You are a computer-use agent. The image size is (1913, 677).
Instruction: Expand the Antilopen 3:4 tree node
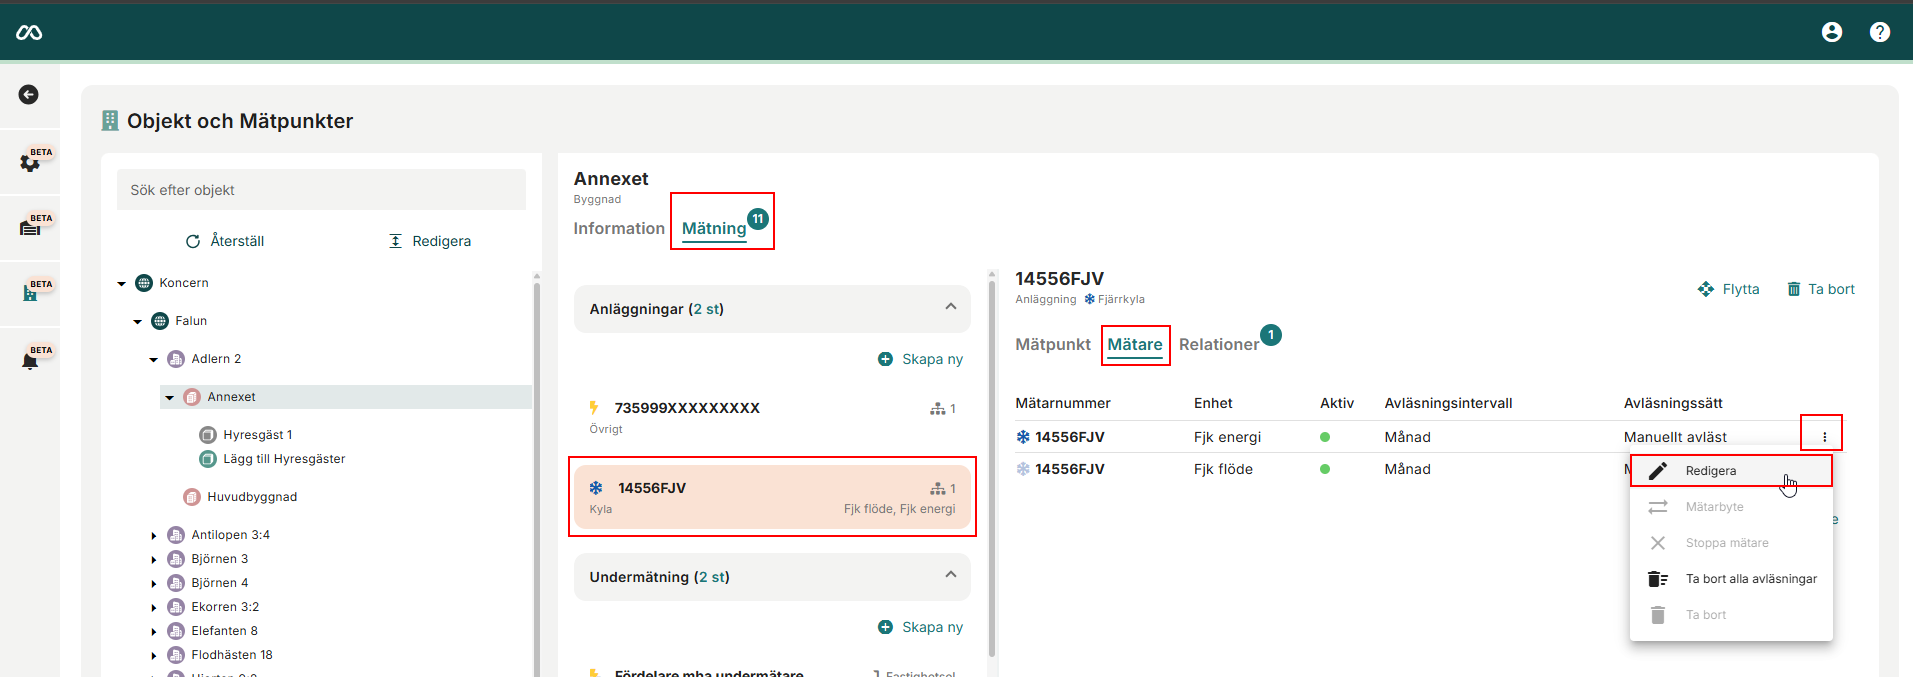coord(154,535)
